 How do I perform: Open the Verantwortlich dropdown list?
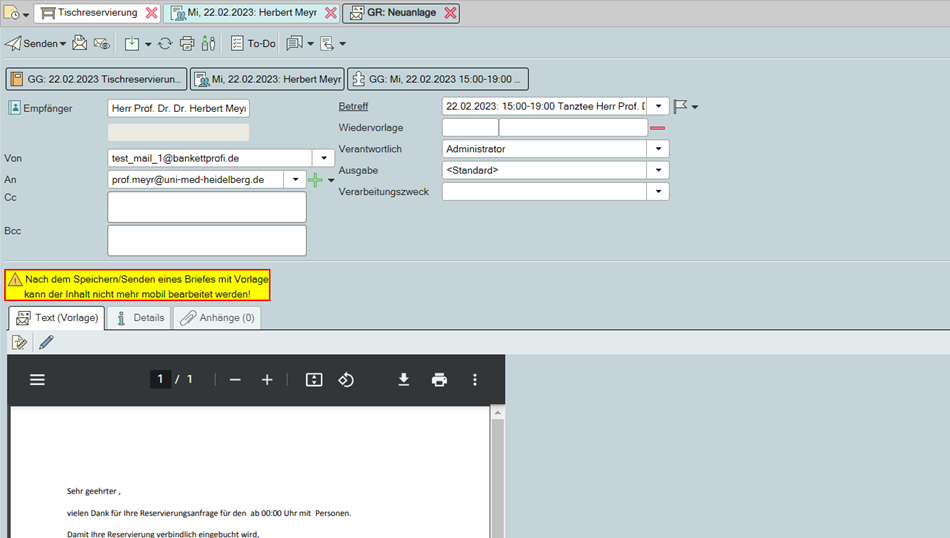[x=658, y=149]
